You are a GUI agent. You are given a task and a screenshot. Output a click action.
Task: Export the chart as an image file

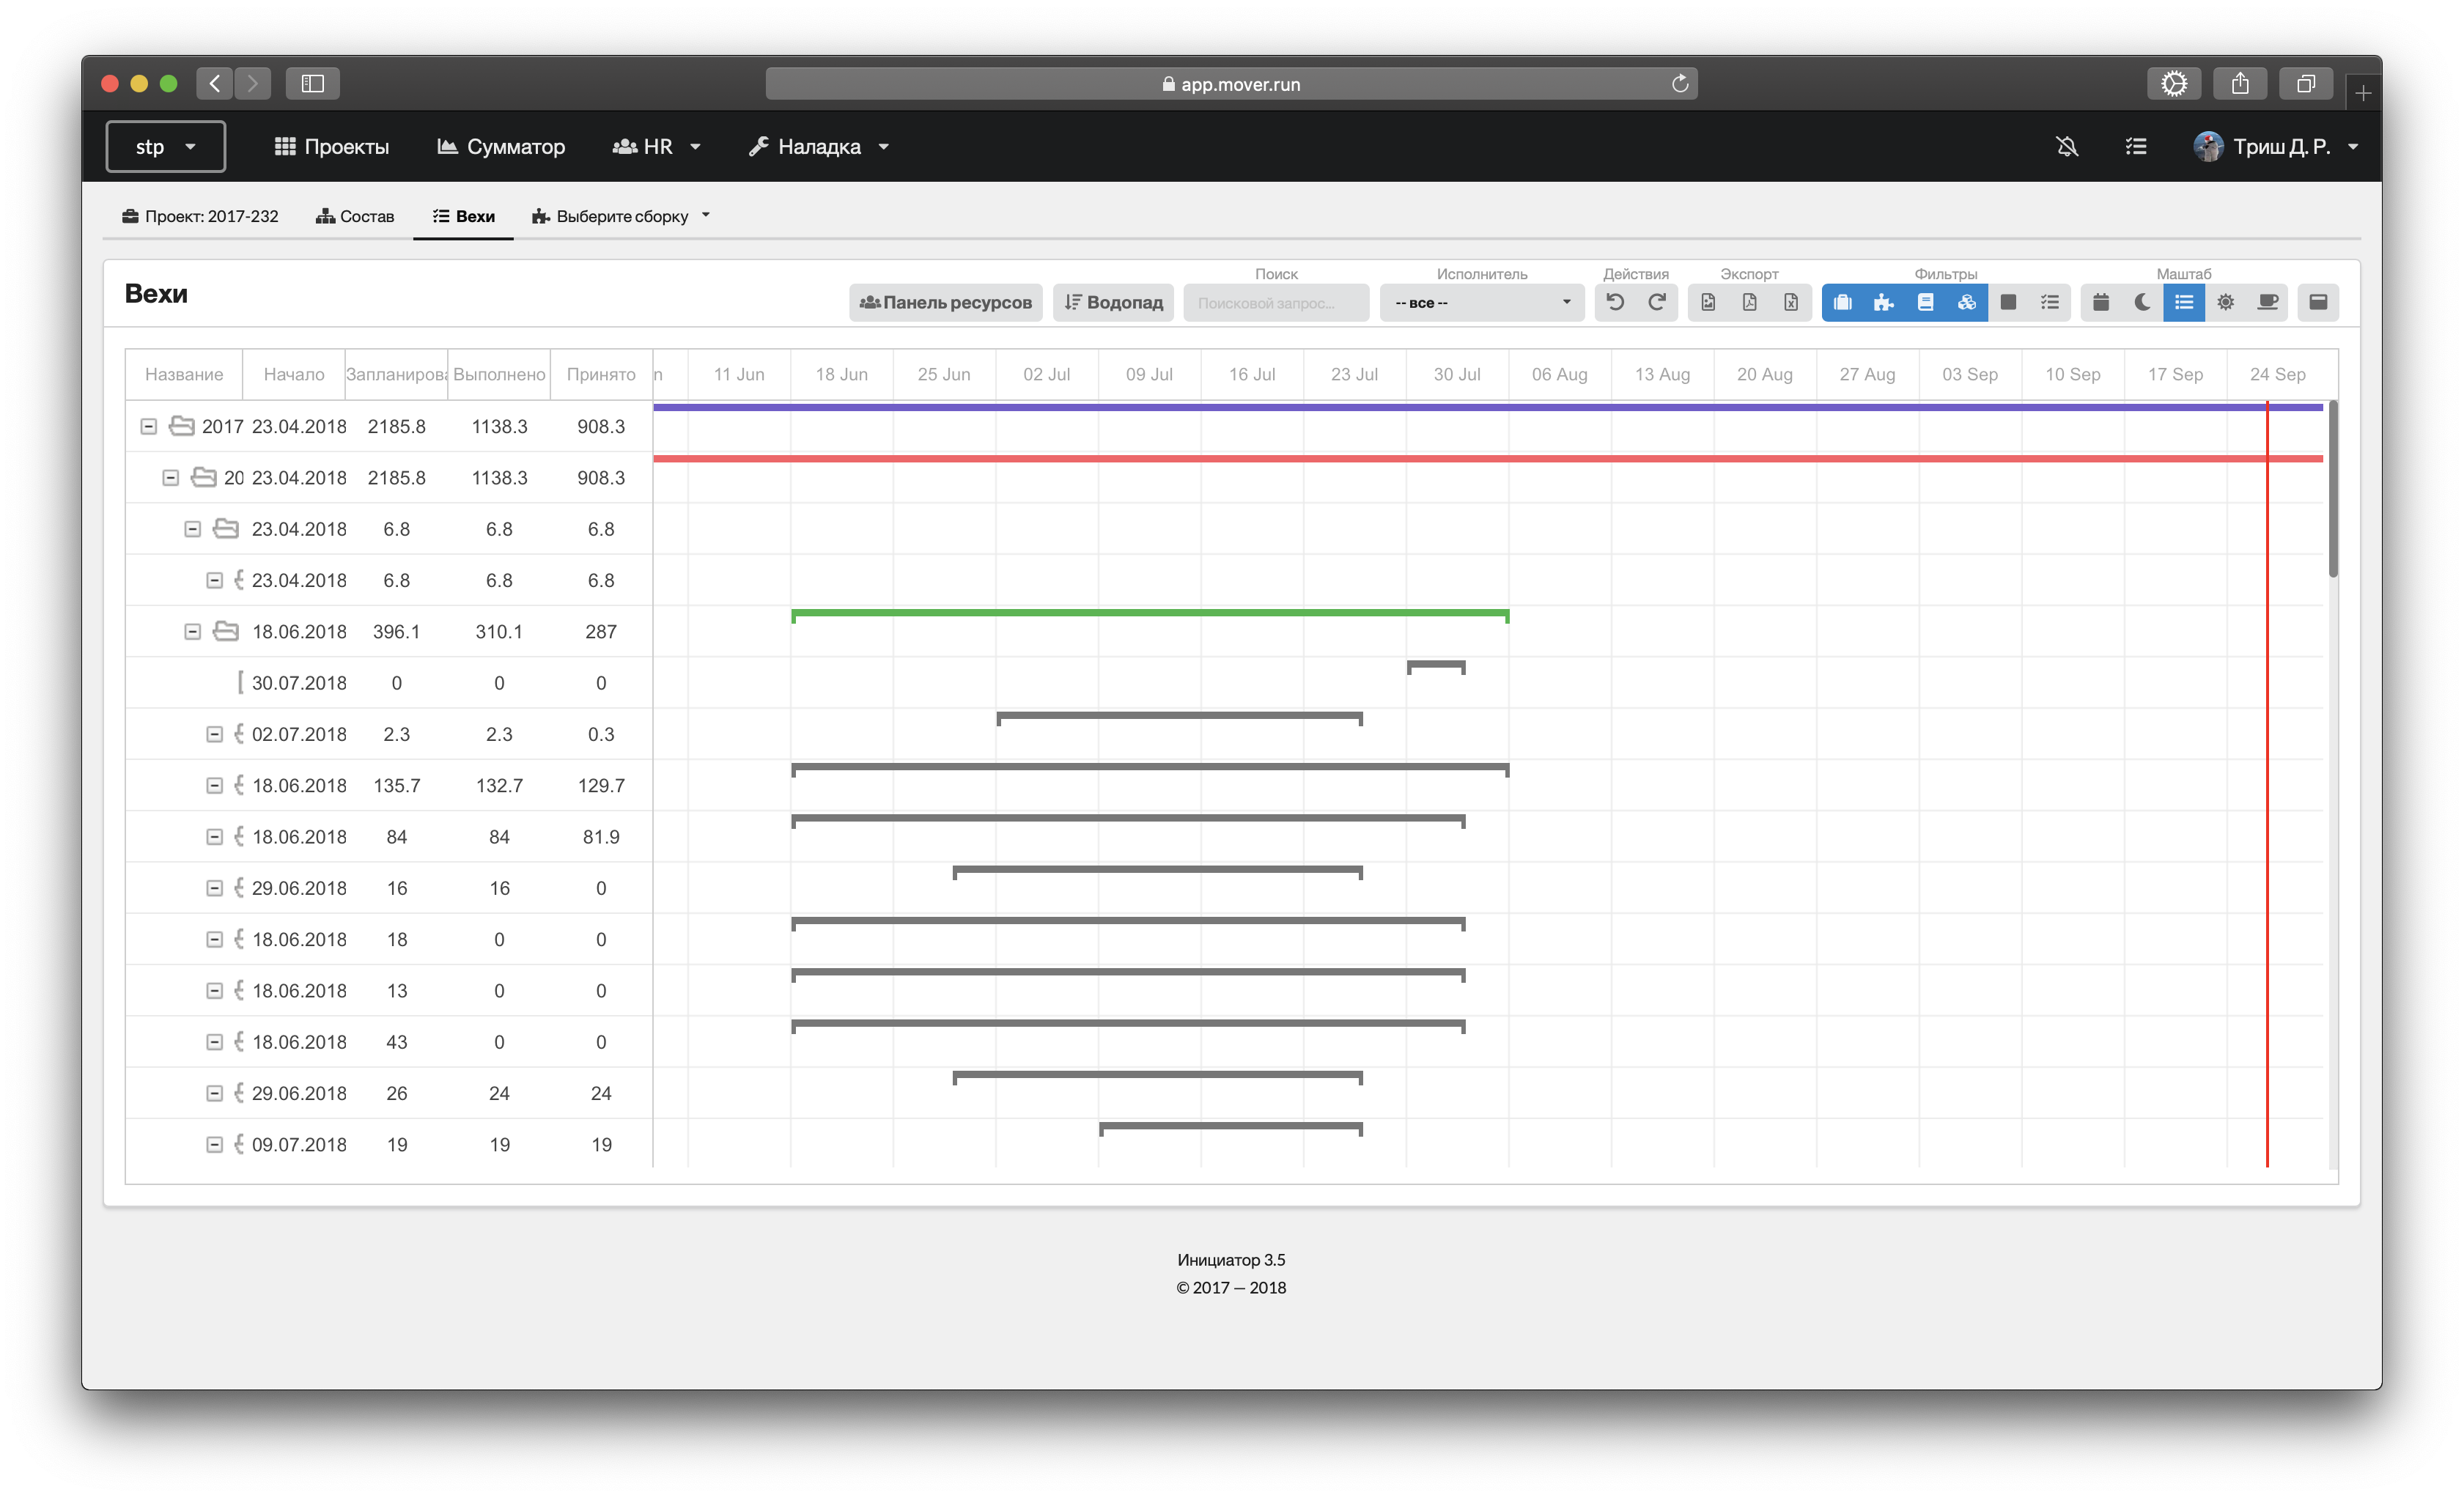(1708, 302)
